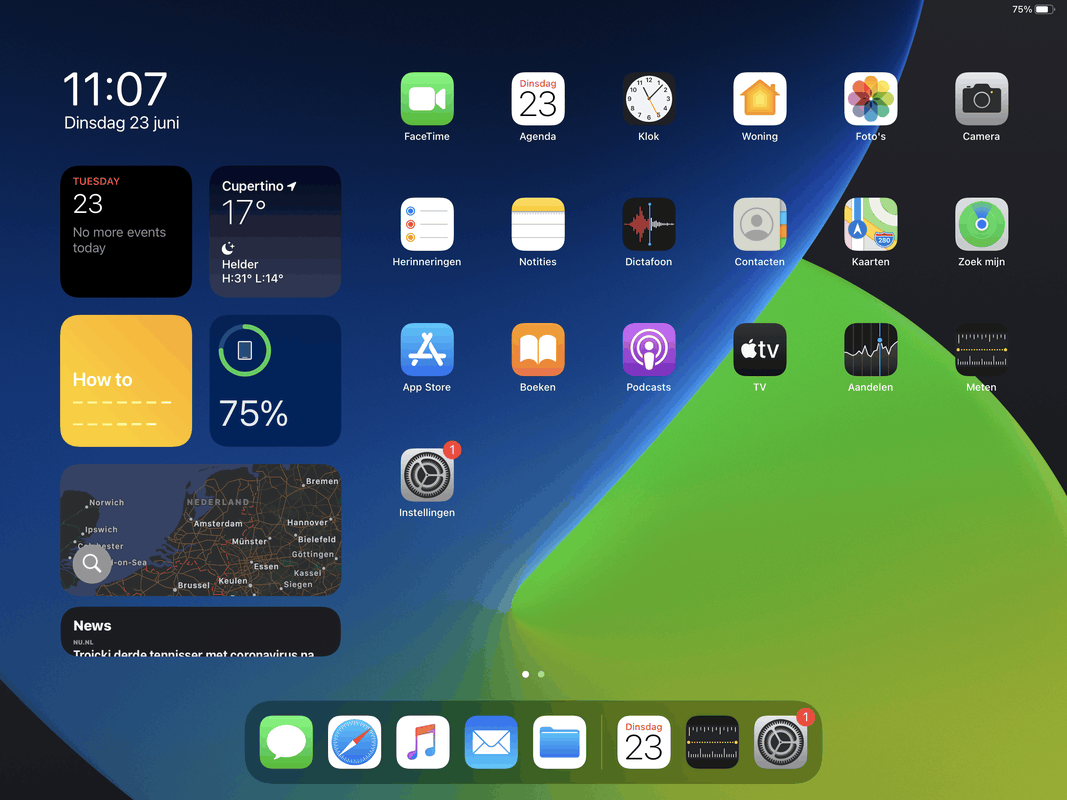Image resolution: width=1067 pixels, height=800 pixels.
Task: Open Instellingen settings on home screen
Action: pos(427,475)
